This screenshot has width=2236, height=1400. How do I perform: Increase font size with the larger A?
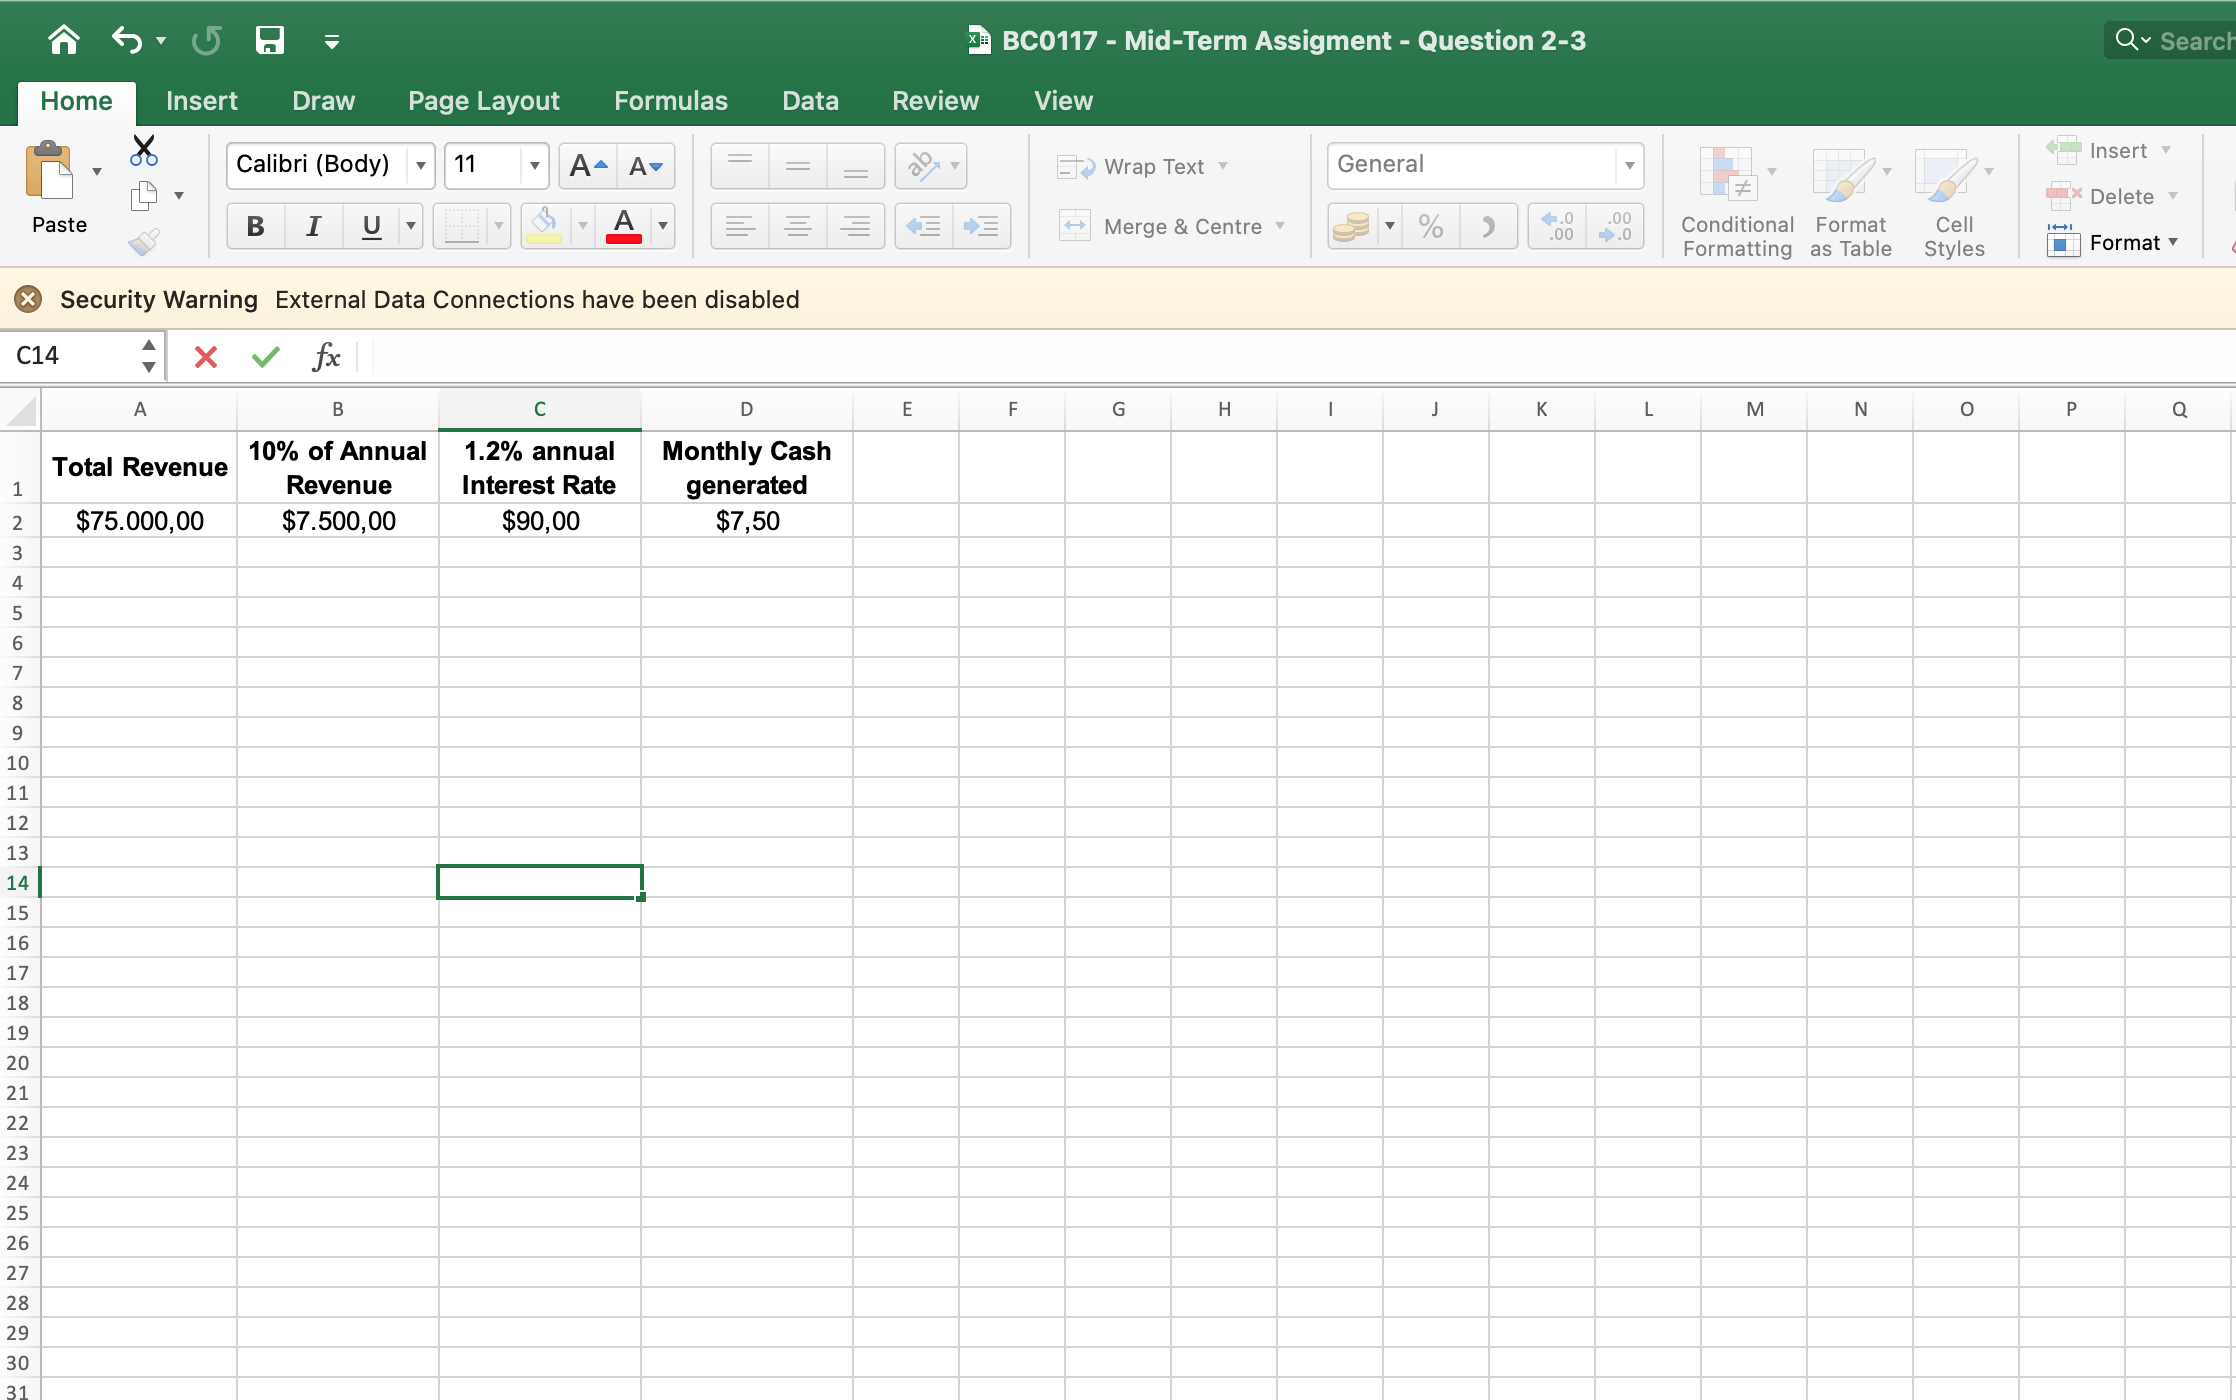click(x=588, y=165)
